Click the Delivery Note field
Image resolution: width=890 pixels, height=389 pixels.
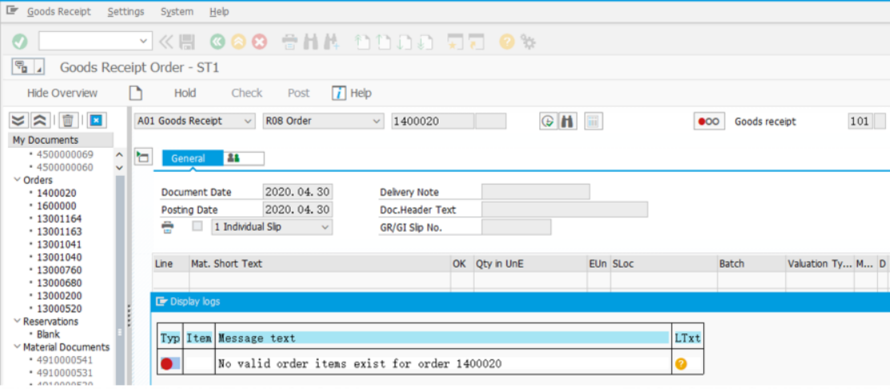535,192
